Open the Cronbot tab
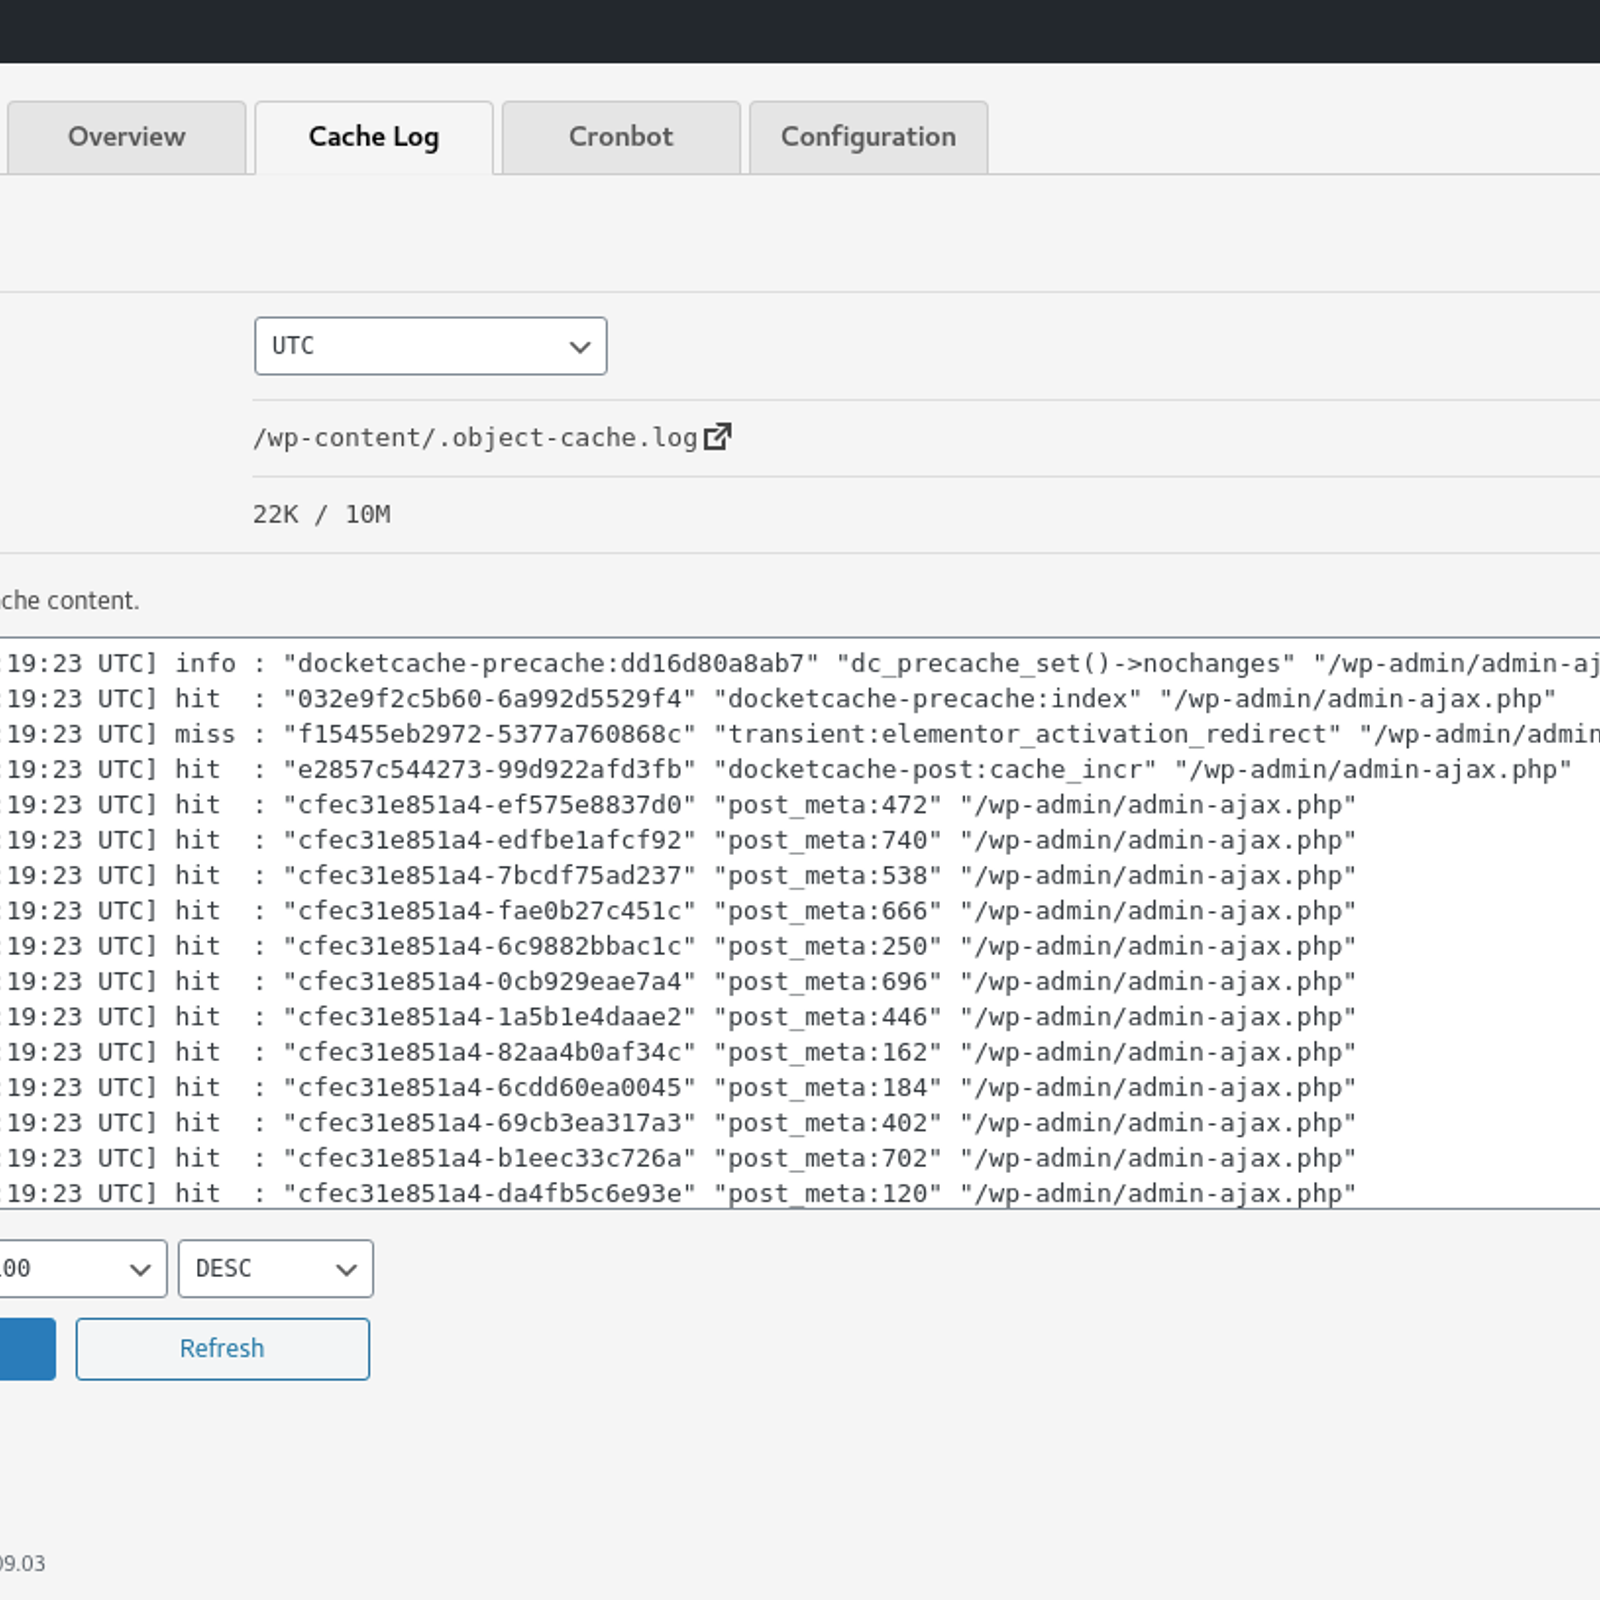This screenshot has height=1600, width=1600. (x=620, y=137)
